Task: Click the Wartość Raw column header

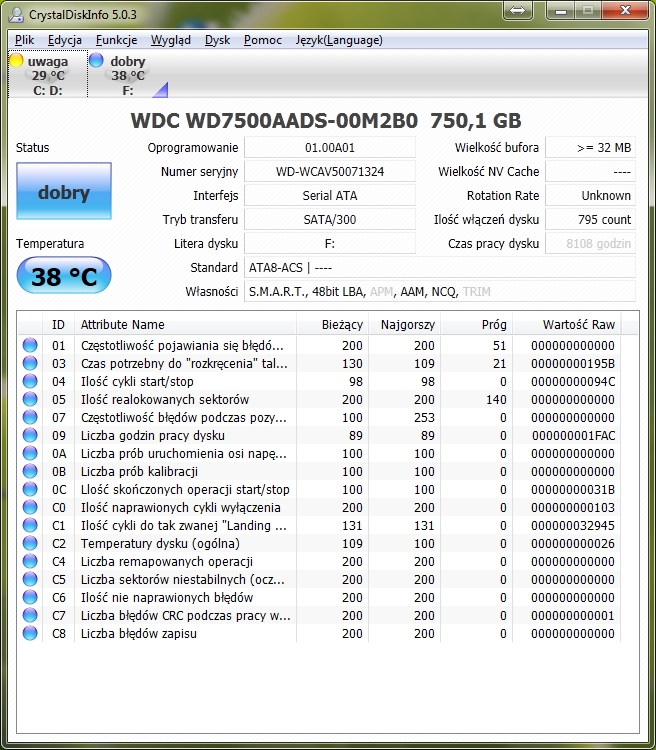Action: click(x=567, y=324)
